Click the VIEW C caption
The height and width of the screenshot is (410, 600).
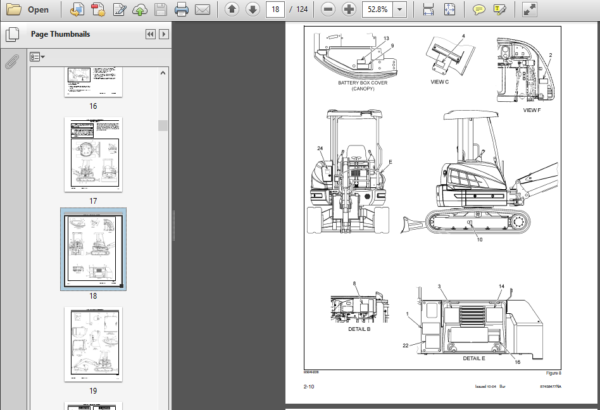click(x=439, y=82)
